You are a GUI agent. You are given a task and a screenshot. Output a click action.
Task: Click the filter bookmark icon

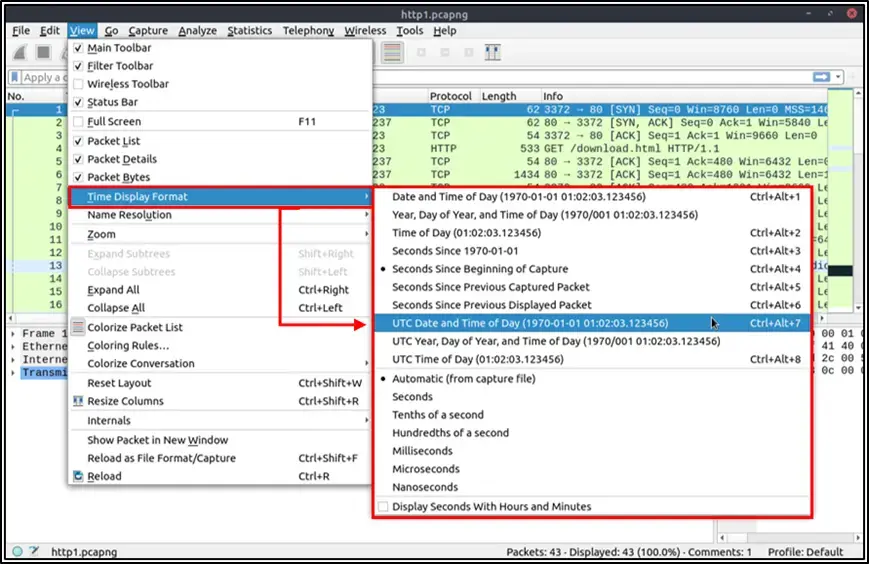coord(14,77)
